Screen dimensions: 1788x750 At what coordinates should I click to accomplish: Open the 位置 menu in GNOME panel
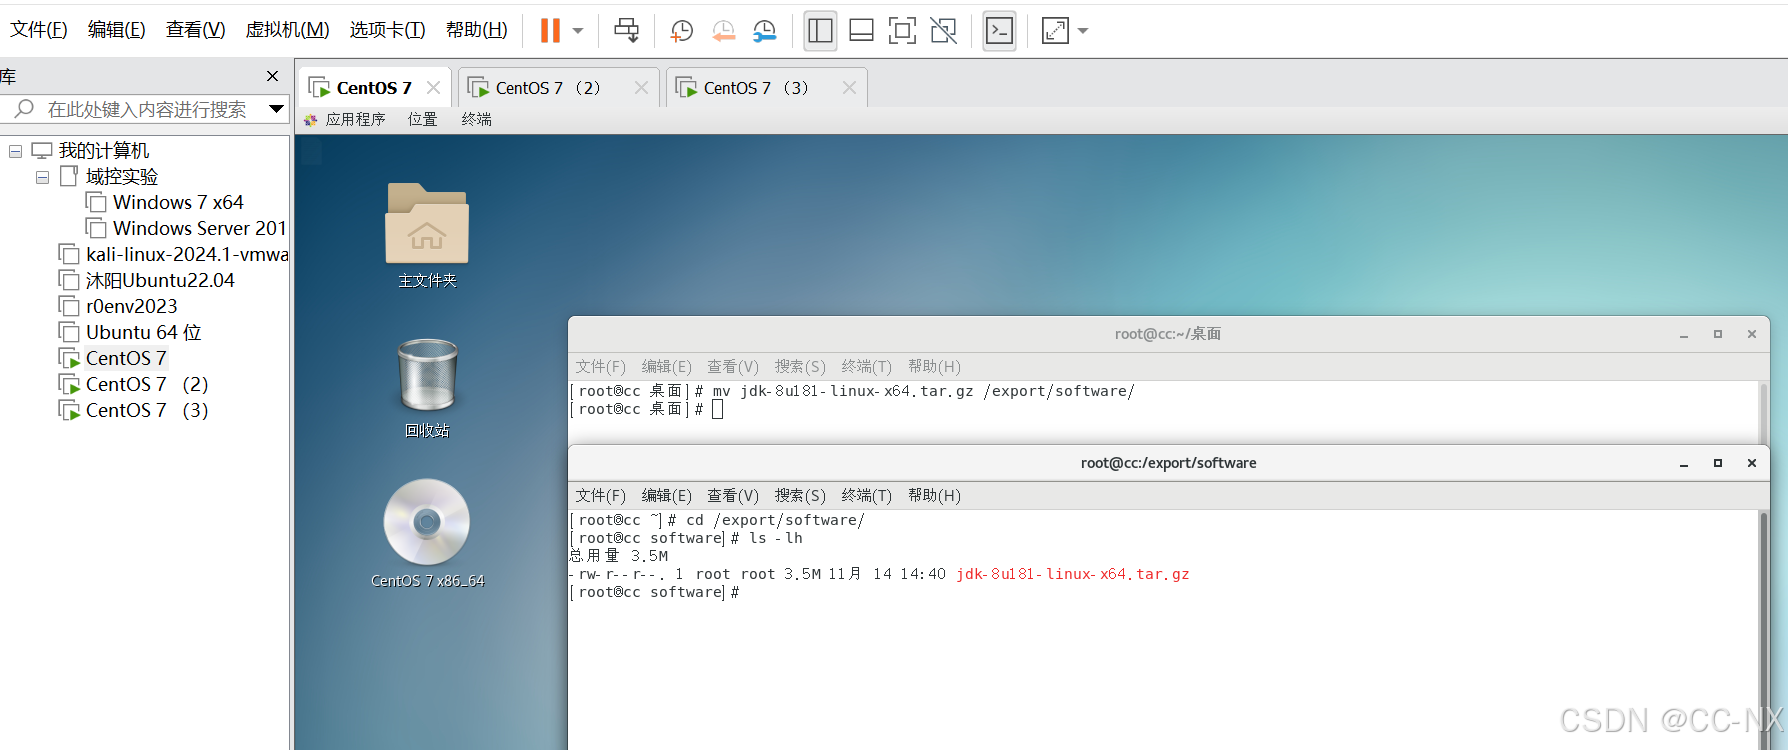click(423, 119)
